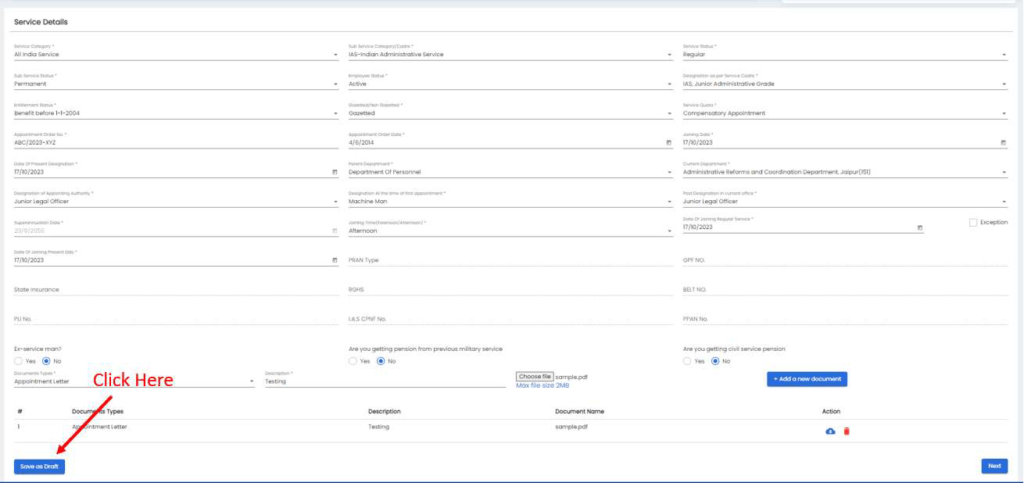Open Date Of Joining Present Duty calendar icon
This screenshot has width=1024, height=483.
click(x=335, y=260)
